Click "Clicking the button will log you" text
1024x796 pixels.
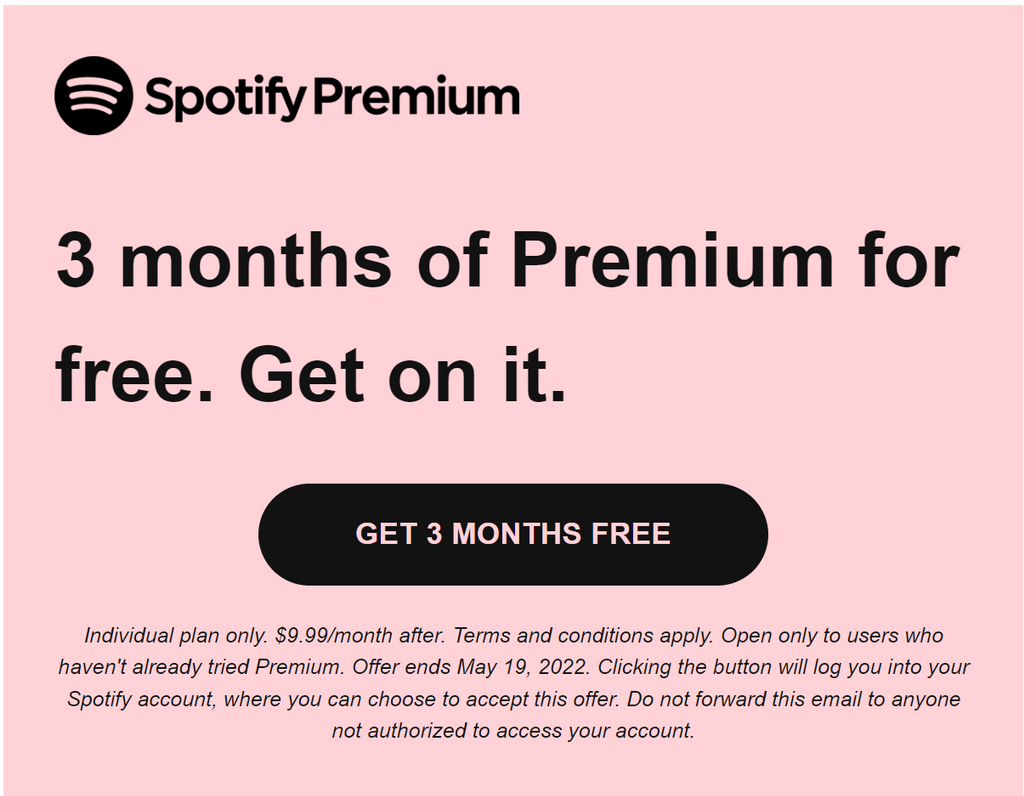click(752, 667)
